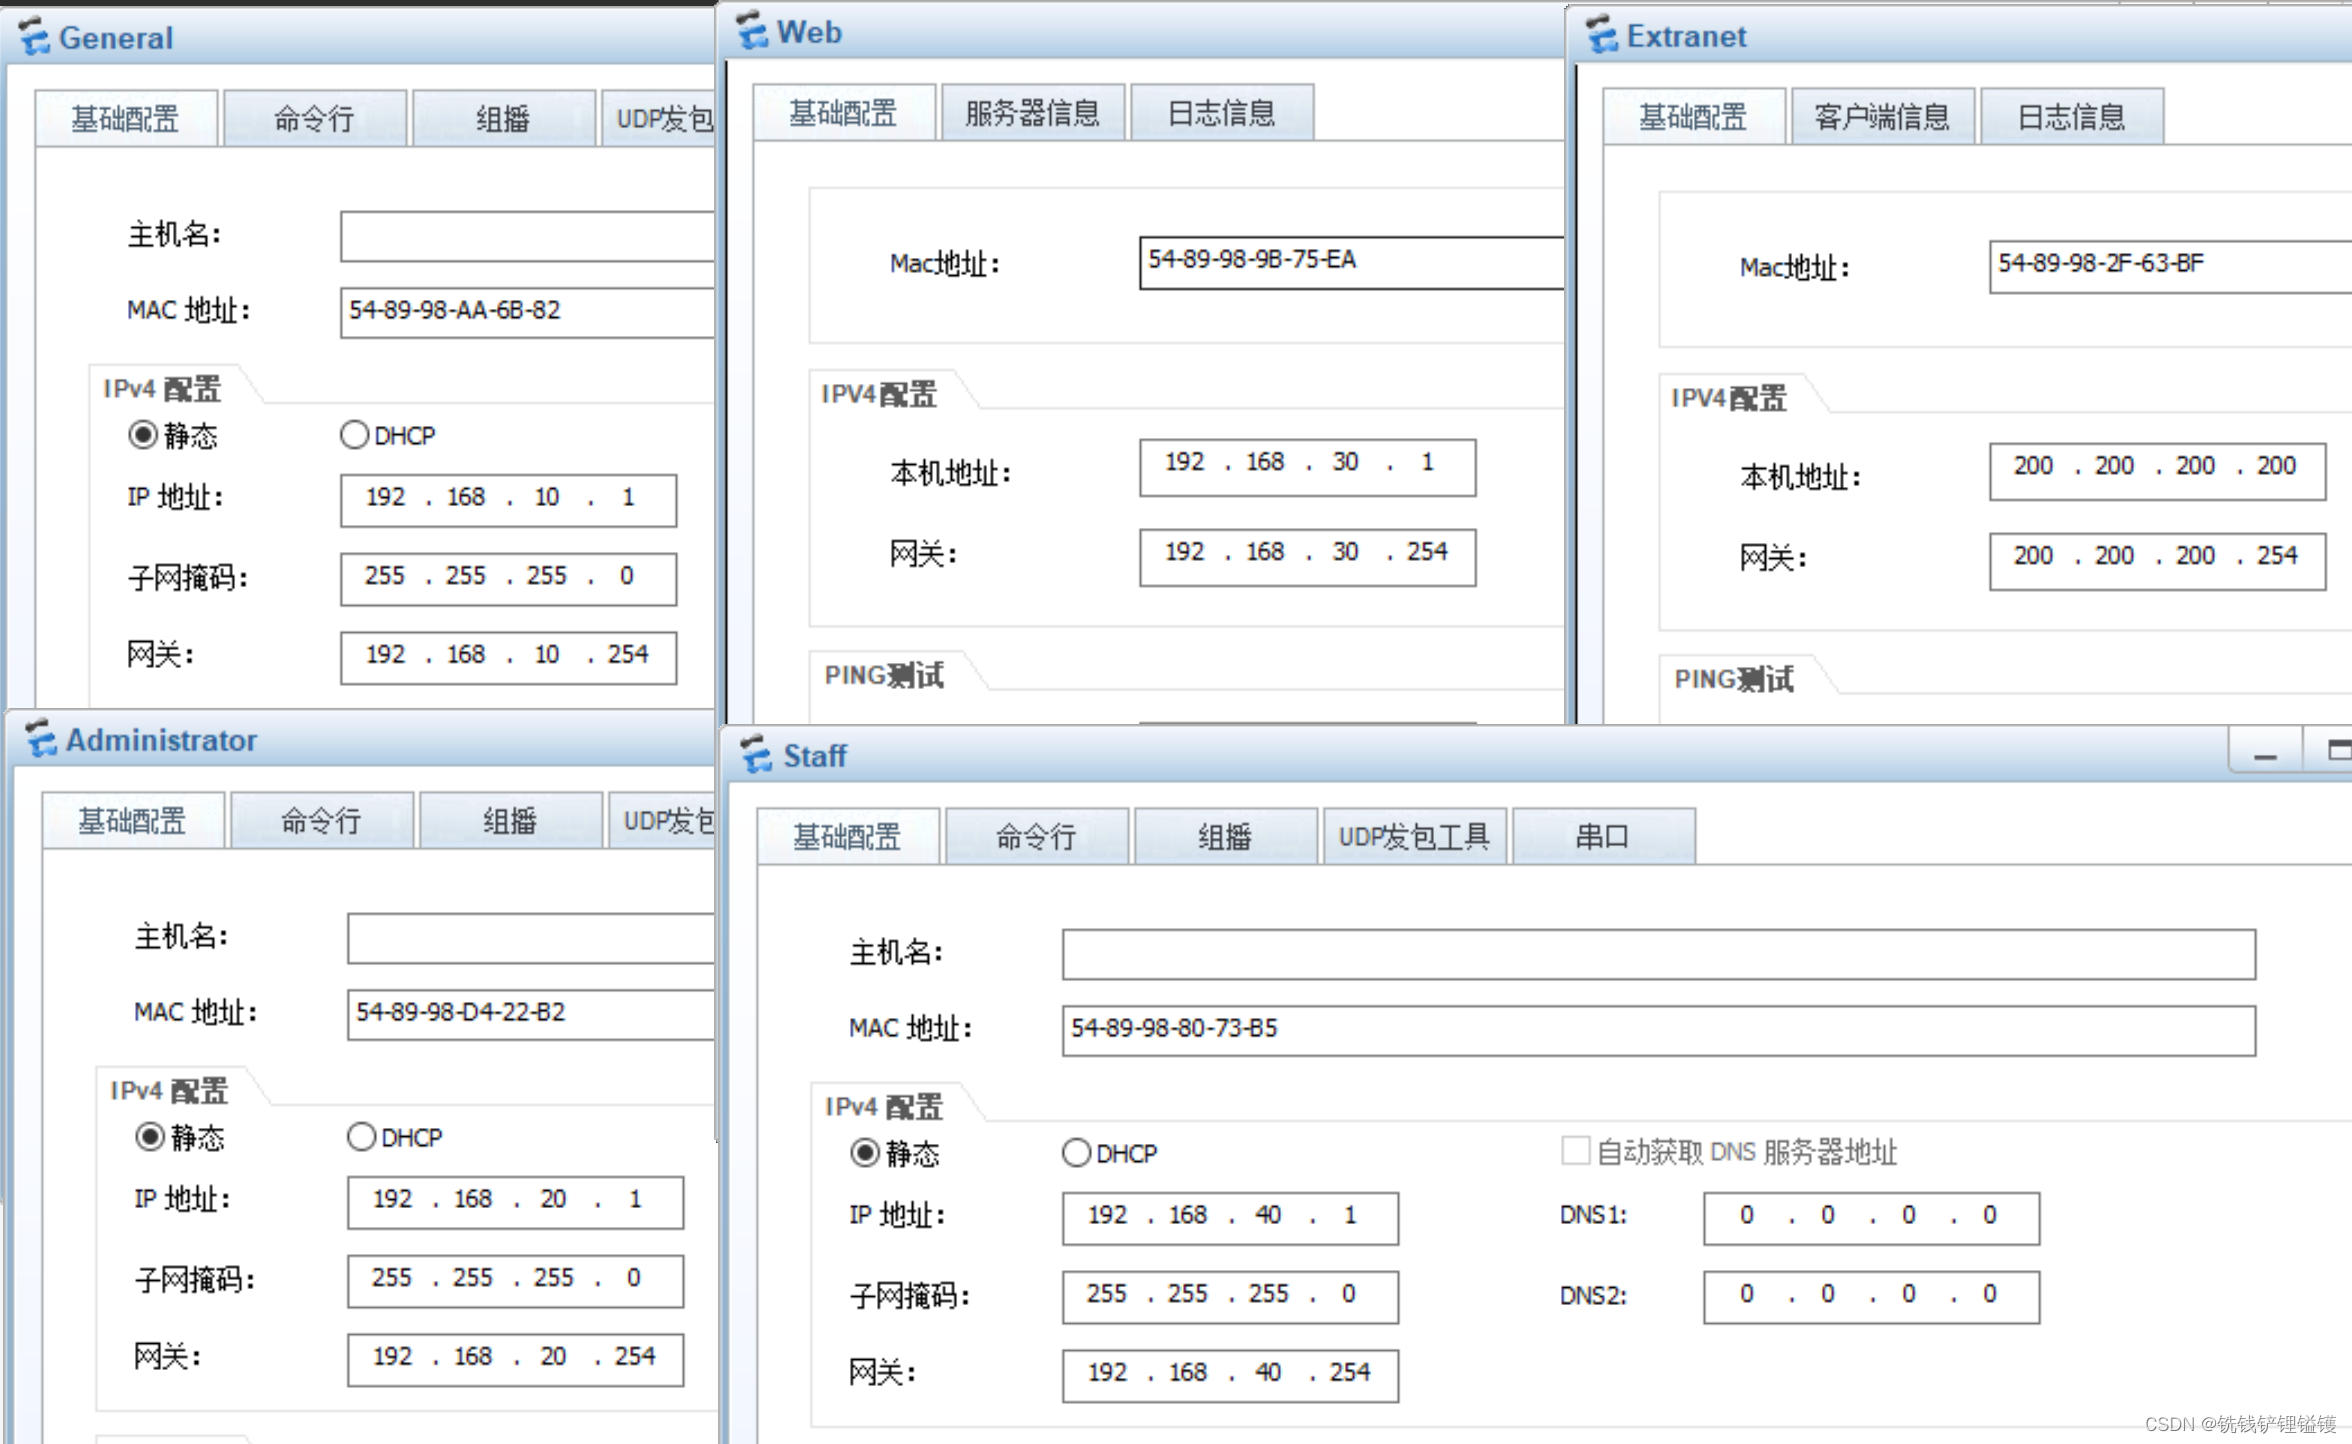Expand the PING测试 section in Web window
2352x1444 pixels.
(x=884, y=675)
